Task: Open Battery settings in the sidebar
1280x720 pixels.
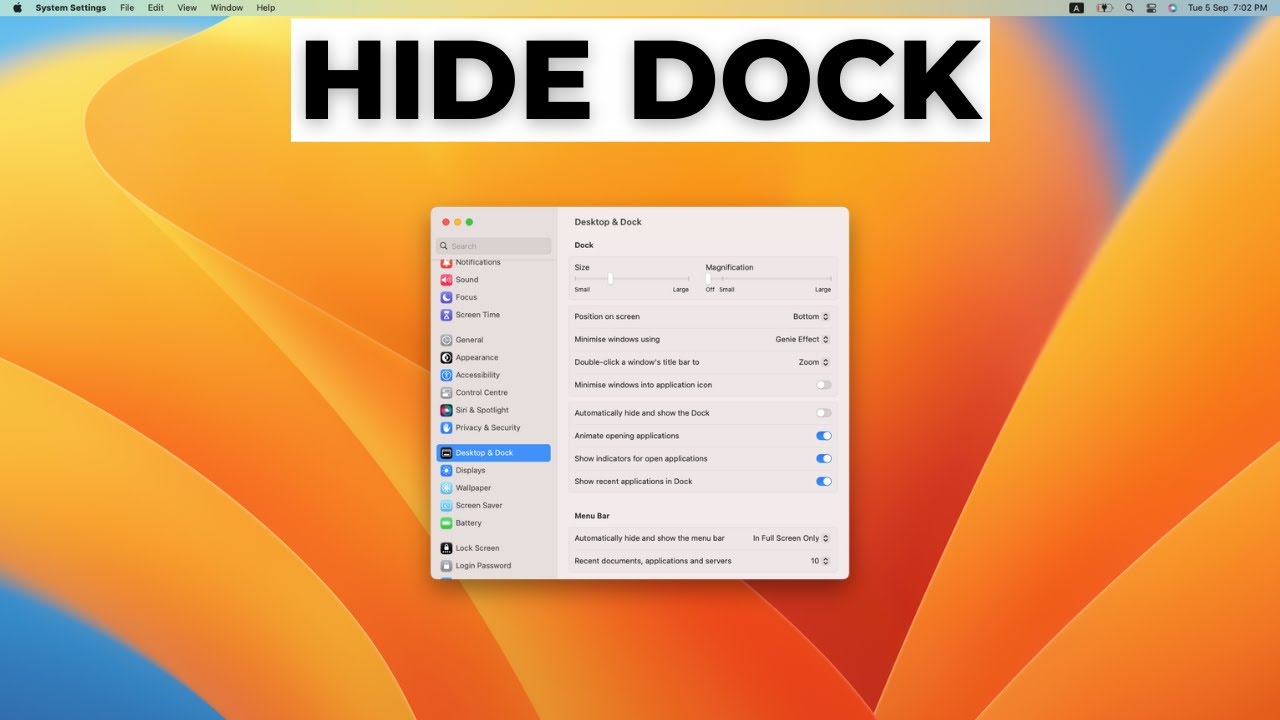Action: point(493,523)
